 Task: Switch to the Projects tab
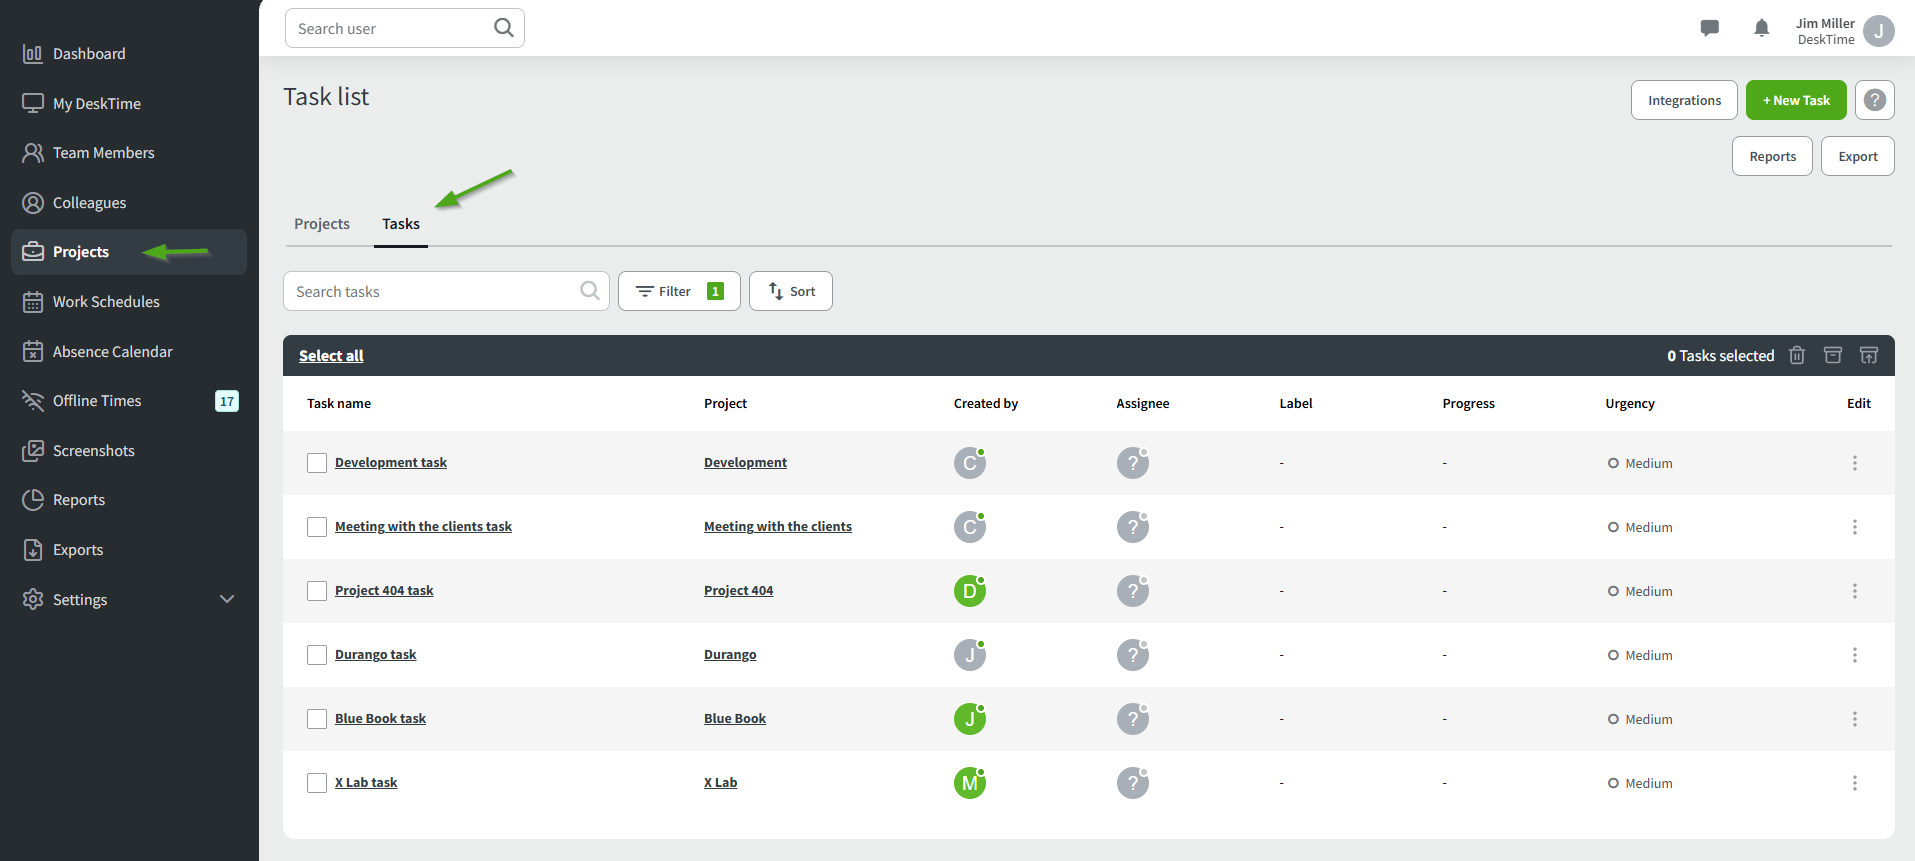(322, 224)
